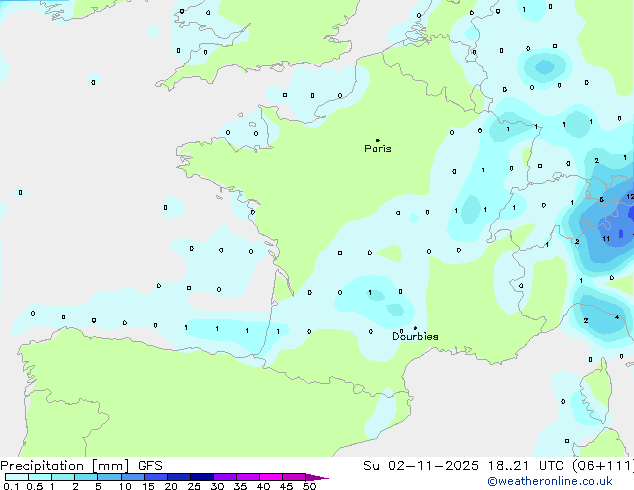Pick the 5 mm legend color swatch
The image size is (634, 490).
[x=109, y=477]
